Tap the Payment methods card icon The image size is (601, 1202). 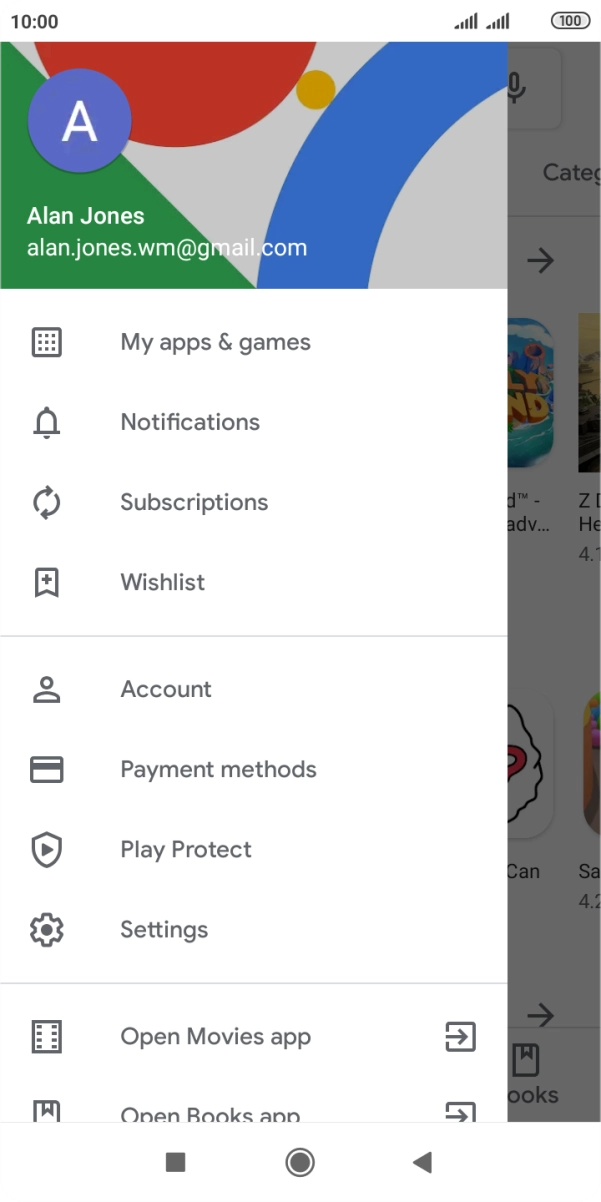[x=47, y=769]
